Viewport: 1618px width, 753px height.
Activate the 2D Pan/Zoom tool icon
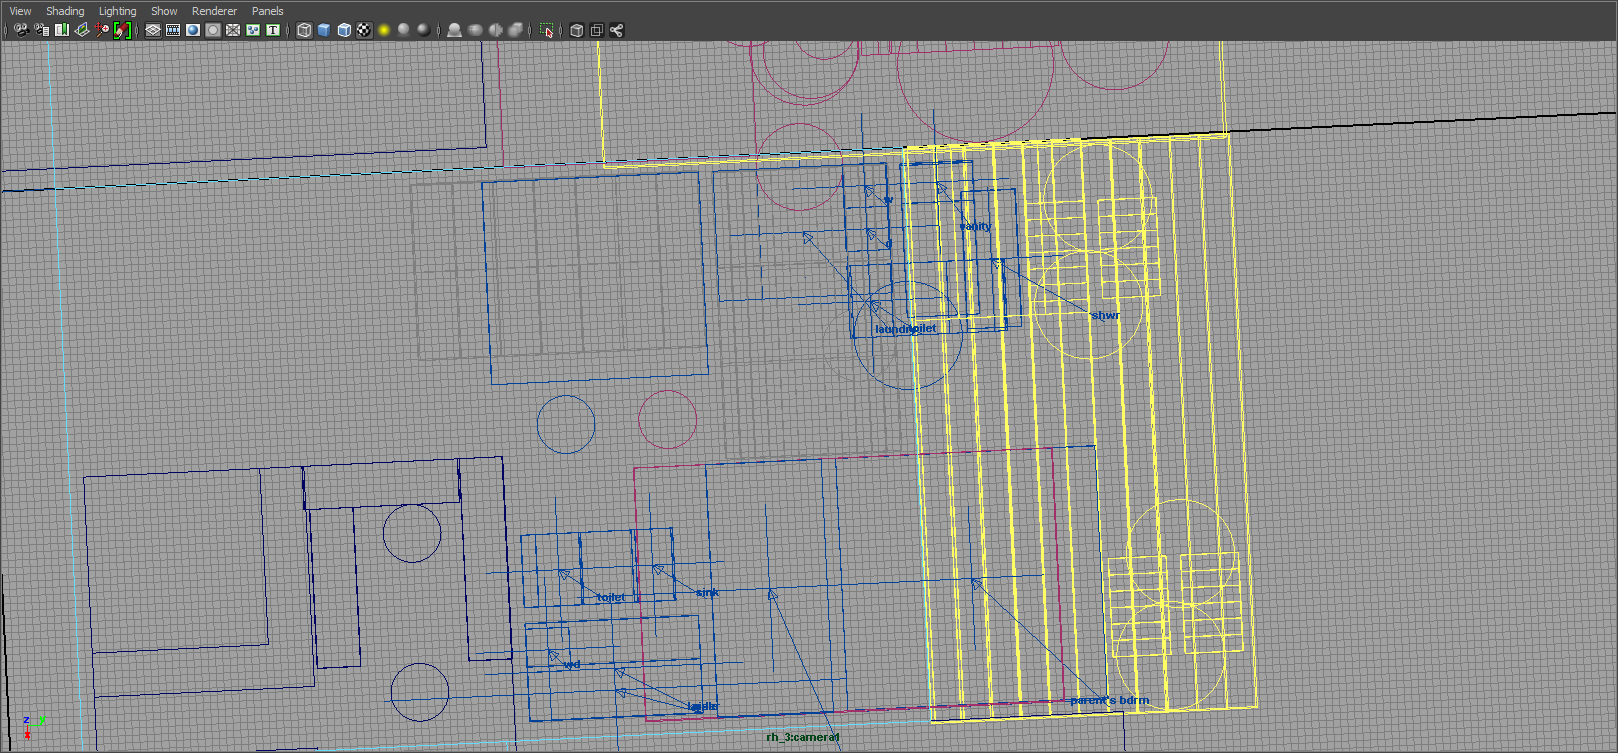102,30
